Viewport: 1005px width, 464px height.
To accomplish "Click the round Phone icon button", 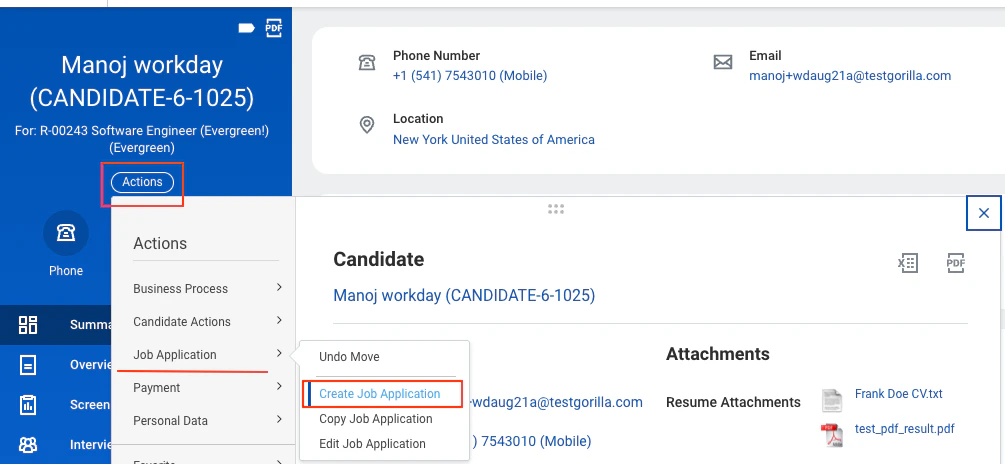I will click(65, 233).
